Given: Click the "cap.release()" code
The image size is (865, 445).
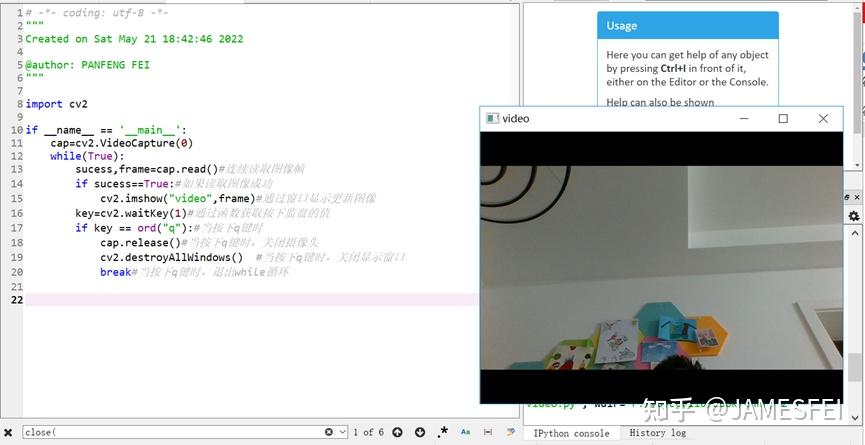Looking at the screenshot, I should coord(141,243).
